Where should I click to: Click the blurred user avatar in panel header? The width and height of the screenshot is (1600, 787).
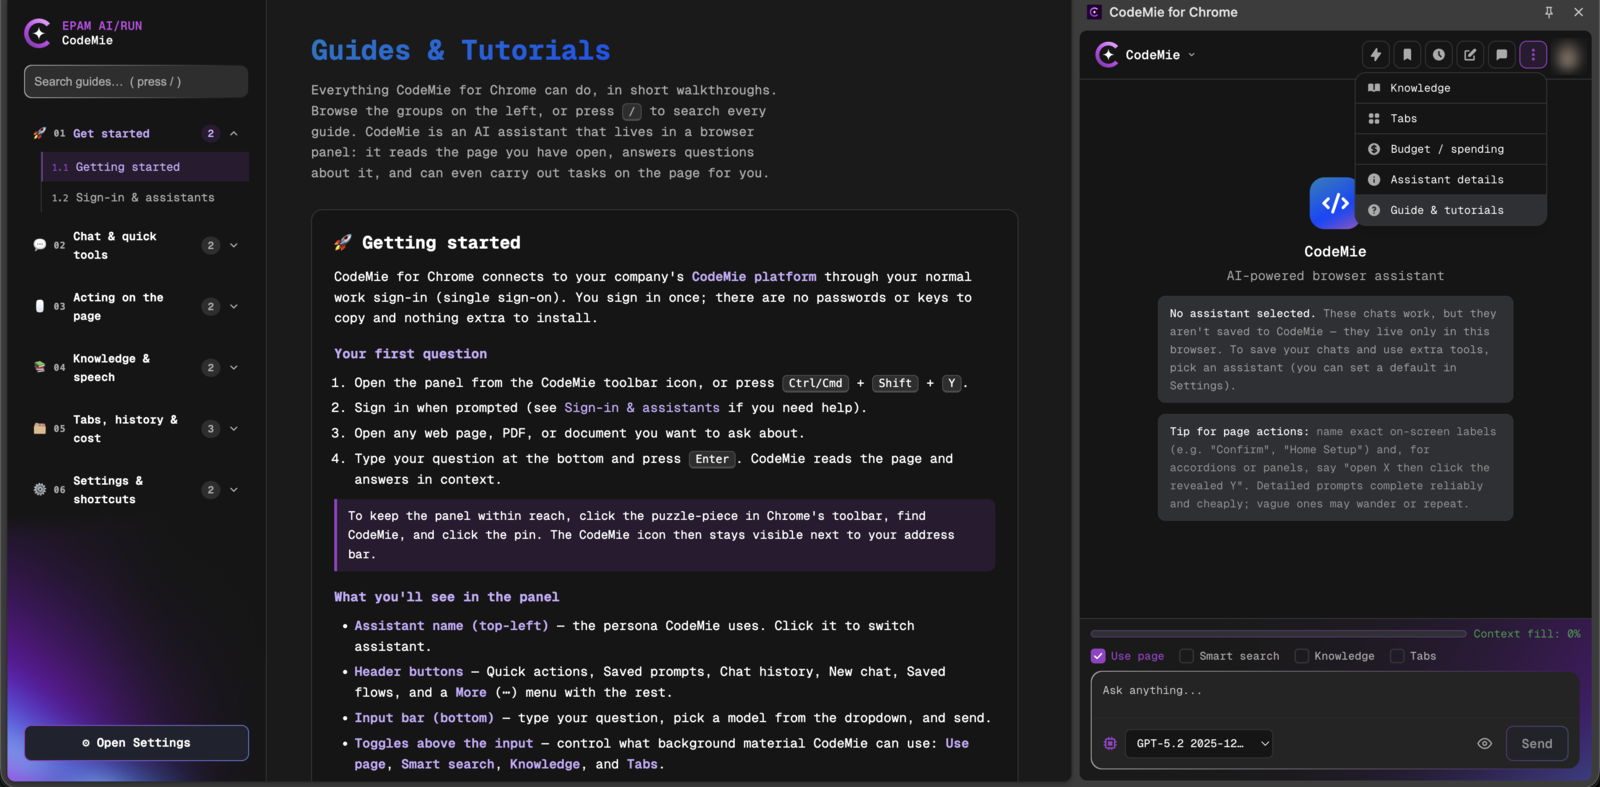(x=1568, y=55)
